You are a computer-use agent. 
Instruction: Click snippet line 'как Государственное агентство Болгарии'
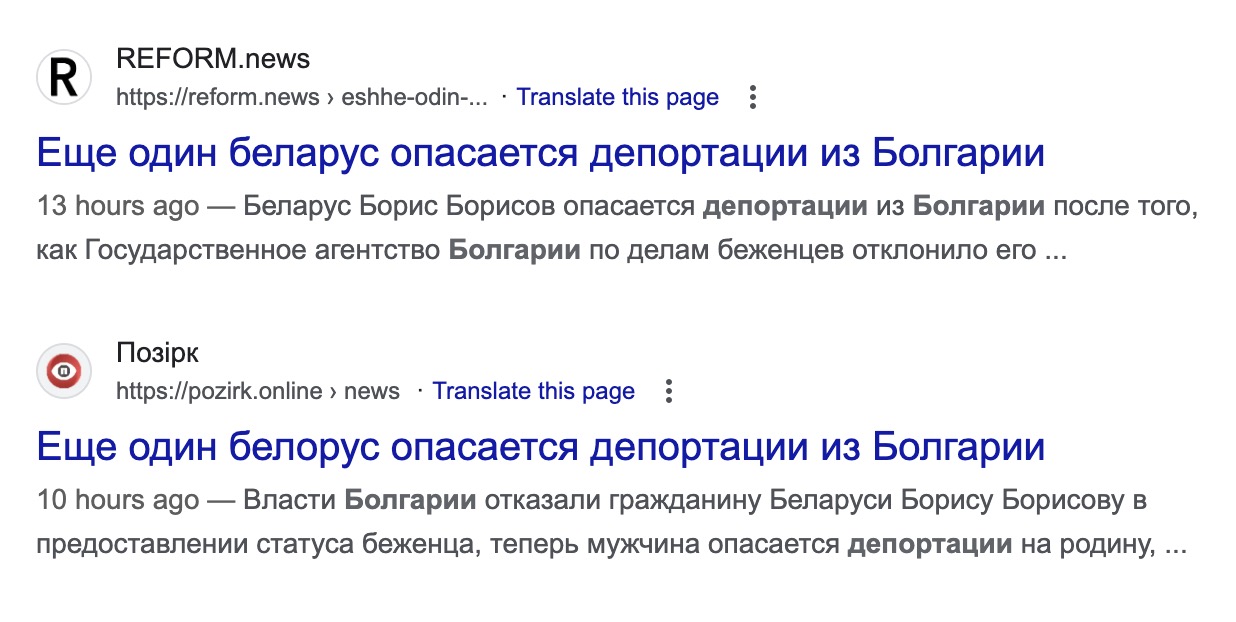[308, 250]
